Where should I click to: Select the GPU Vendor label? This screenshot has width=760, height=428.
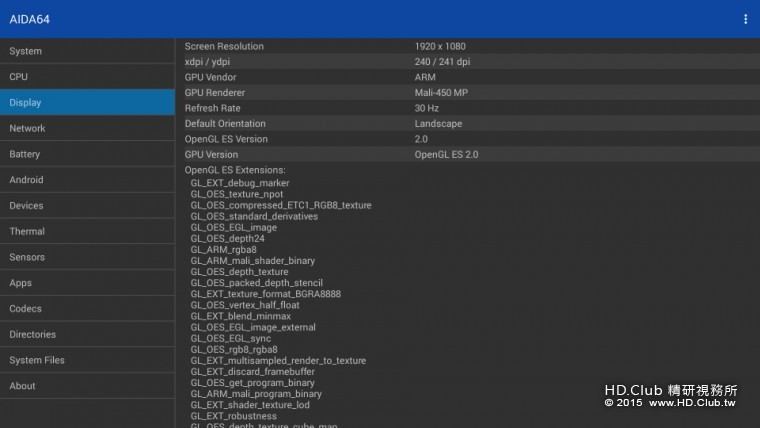pos(210,77)
